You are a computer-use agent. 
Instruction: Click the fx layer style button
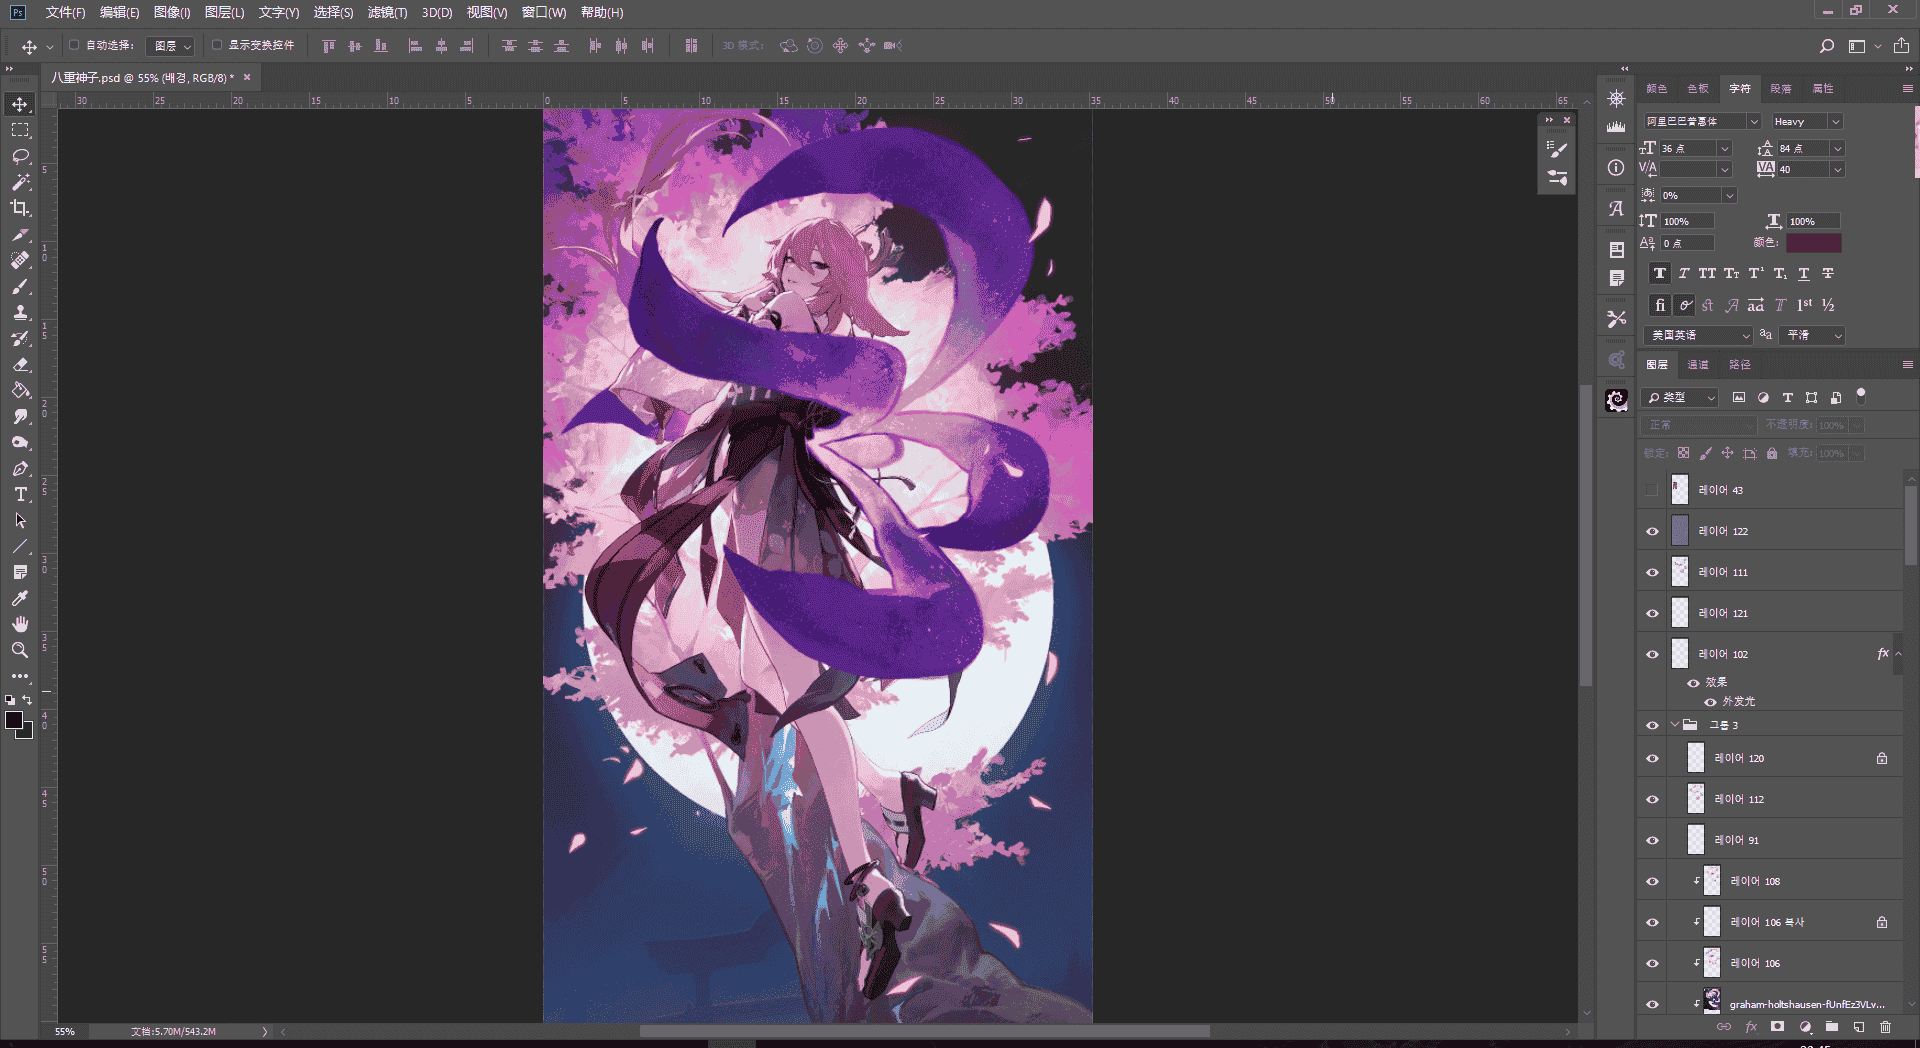pos(1750,1027)
